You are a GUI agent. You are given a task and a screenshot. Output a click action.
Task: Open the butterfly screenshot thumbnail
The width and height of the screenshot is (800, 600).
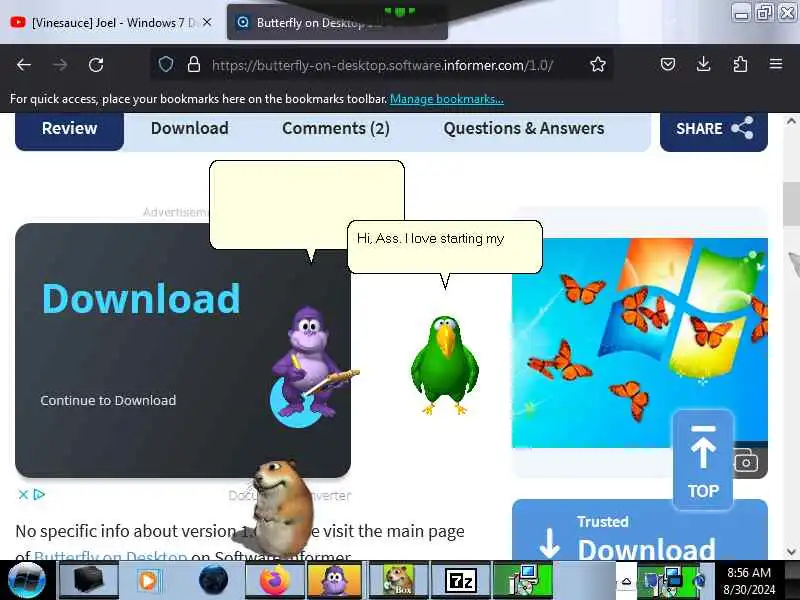[x=640, y=343]
